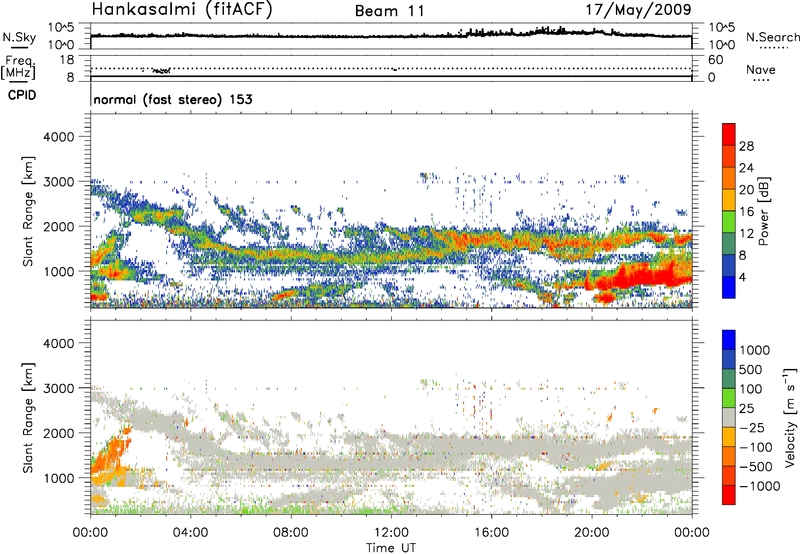This screenshot has width=800, height=554.
Task: Click the N.Sky noise trace in the top panel
Action: 391,35
